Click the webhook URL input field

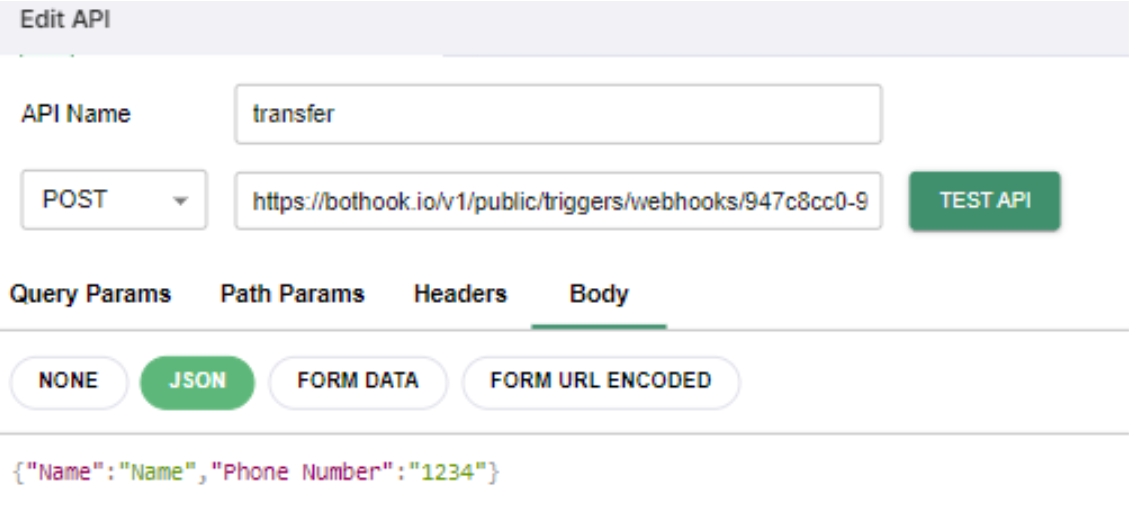558,200
